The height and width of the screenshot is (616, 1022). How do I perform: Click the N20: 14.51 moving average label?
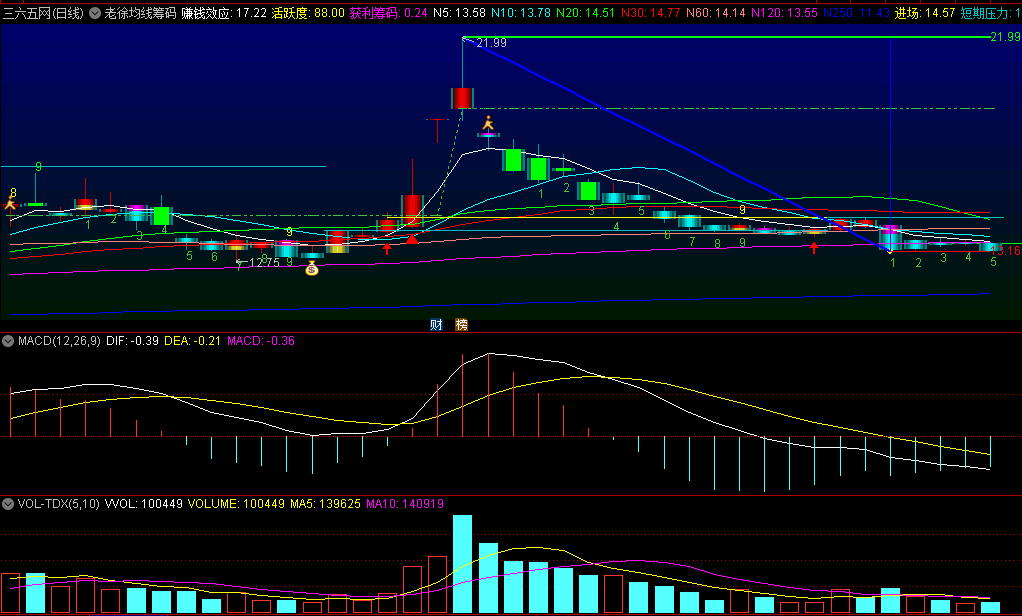pos(585,13)
